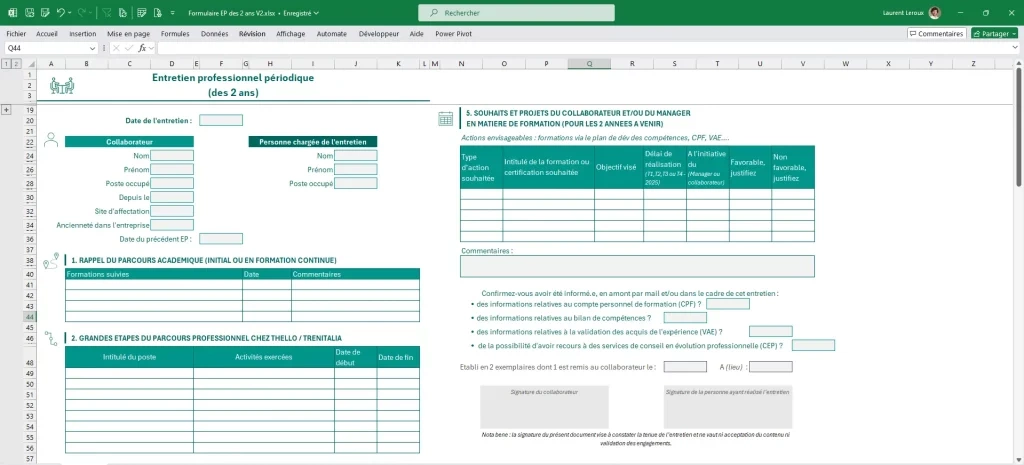Click the Date du précédent EP input cell

221,239
